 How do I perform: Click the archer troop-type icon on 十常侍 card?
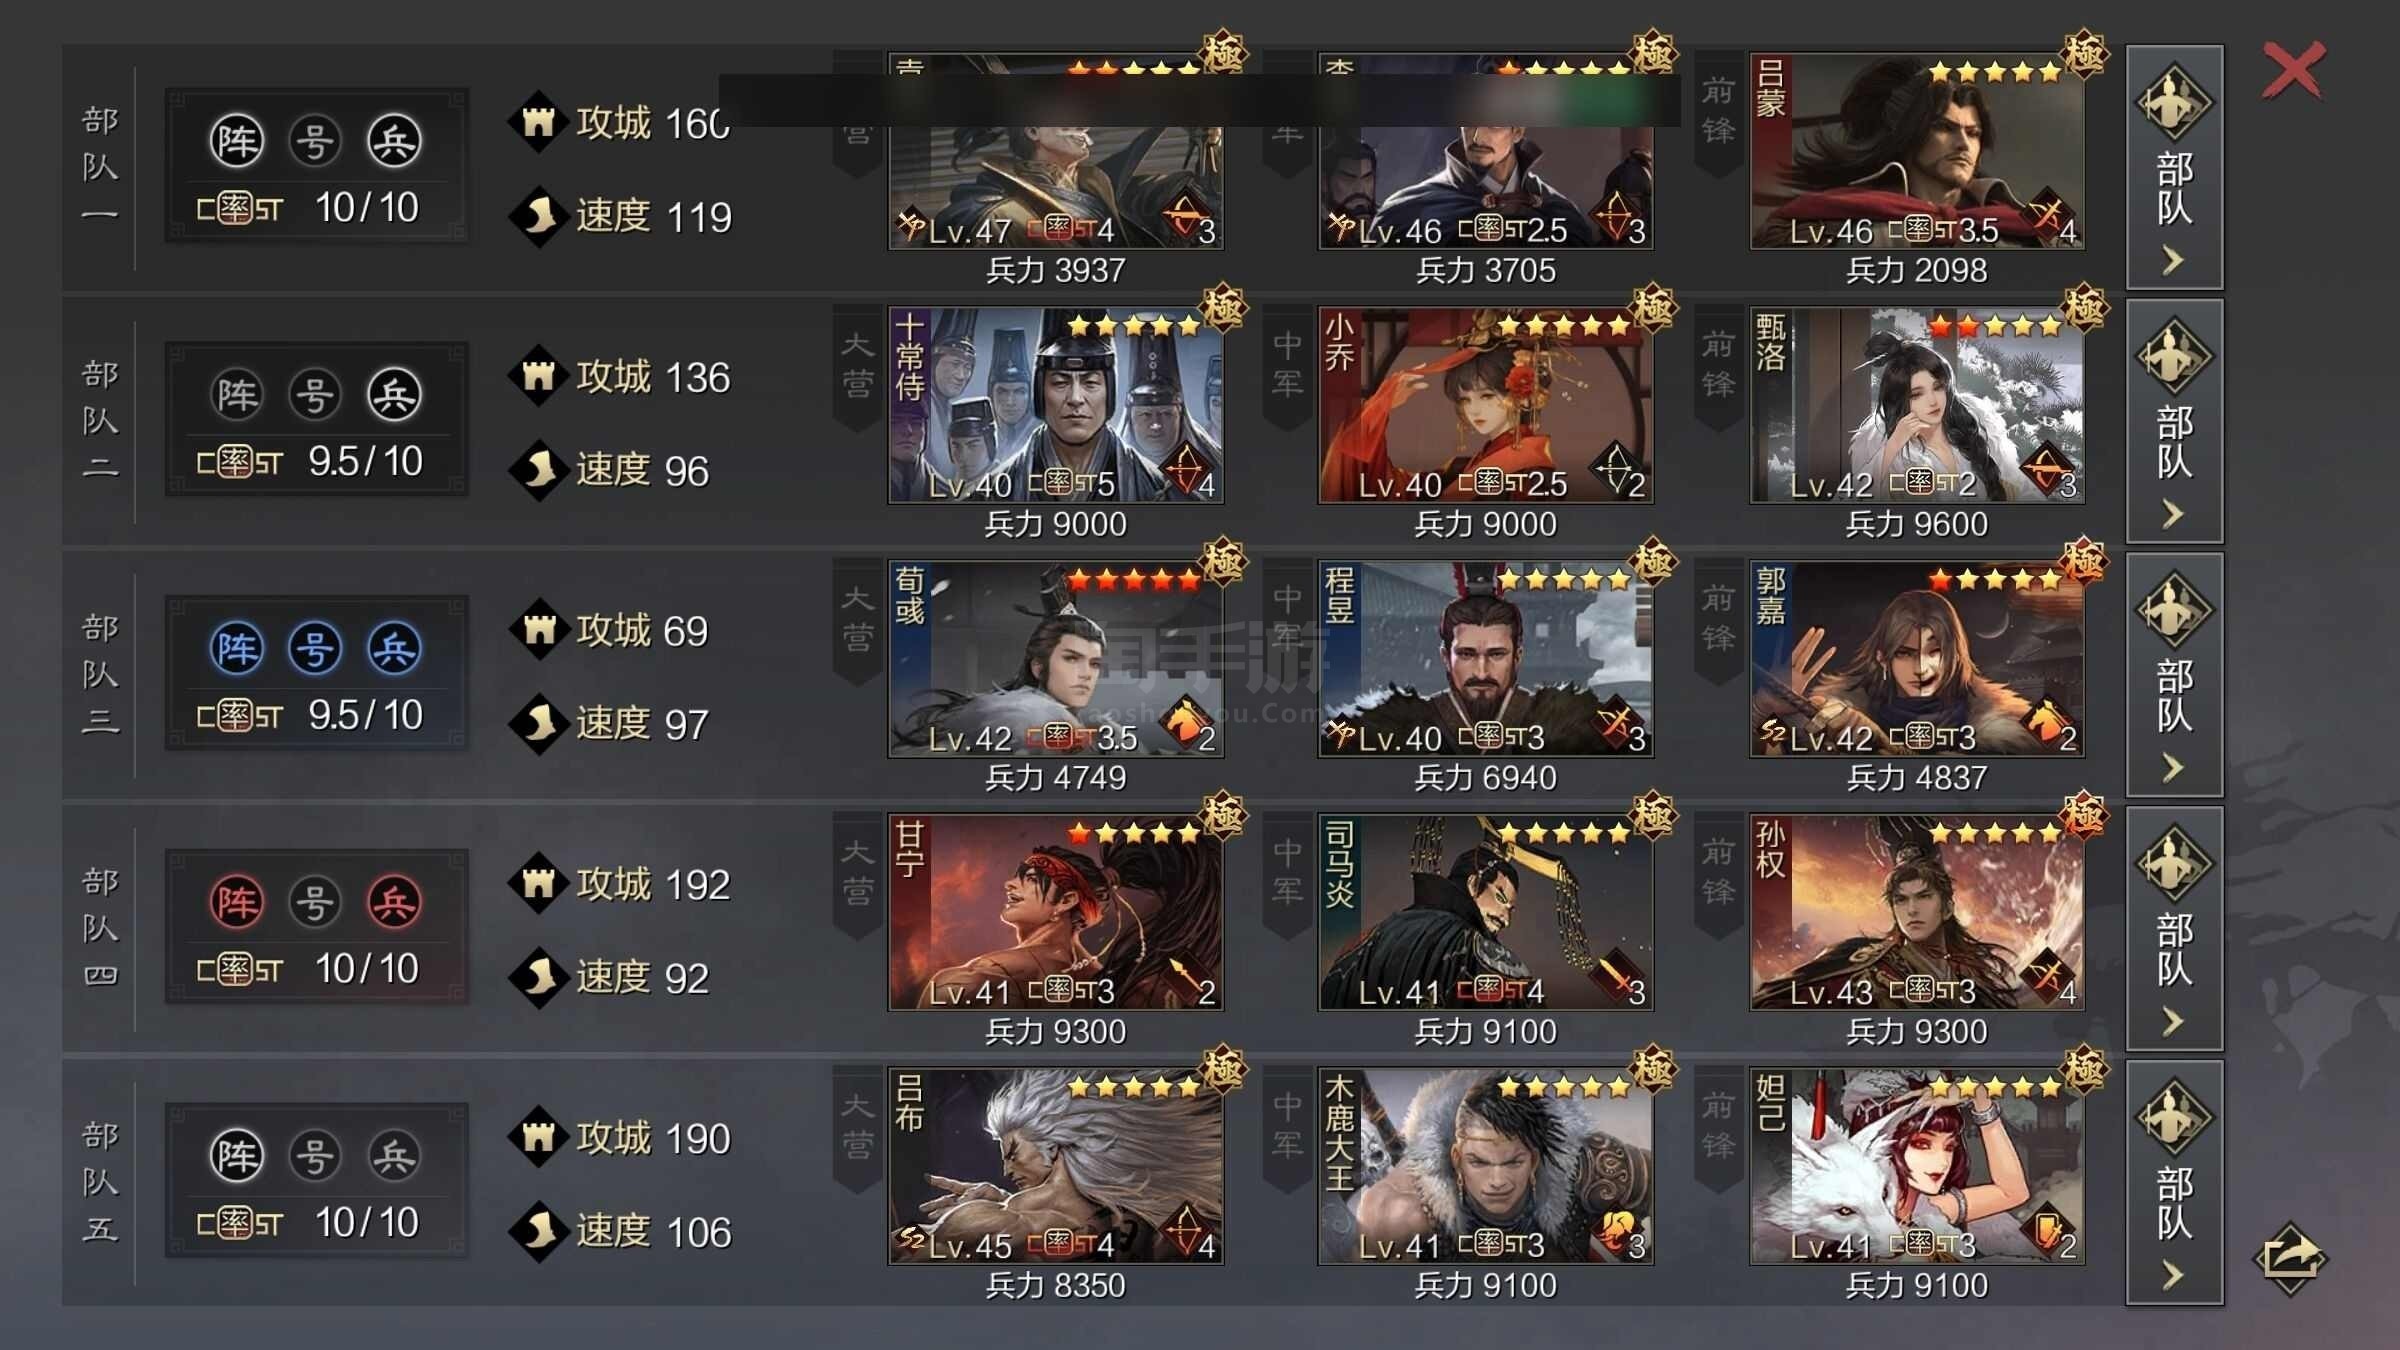click(1186, 470)
